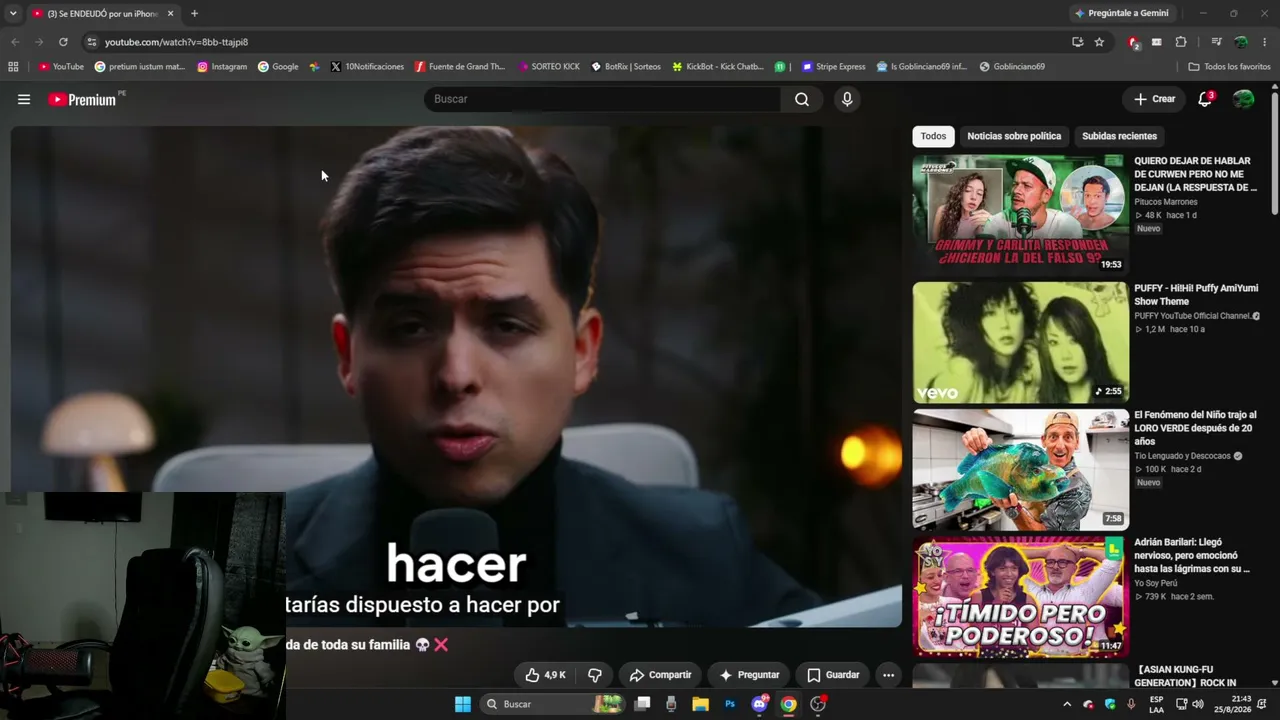
Task: Go back to the previous page
Action: click(x=15, y=42)
